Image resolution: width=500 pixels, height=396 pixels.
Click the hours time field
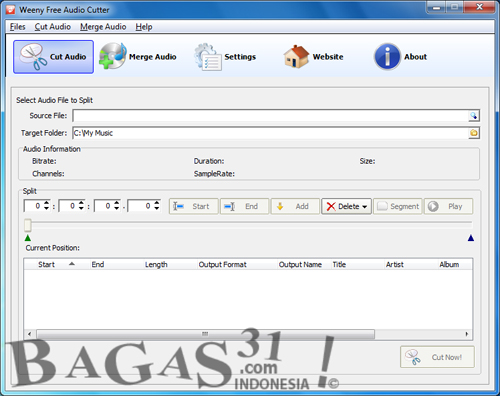pyautogui.click(x=33, y=206)
